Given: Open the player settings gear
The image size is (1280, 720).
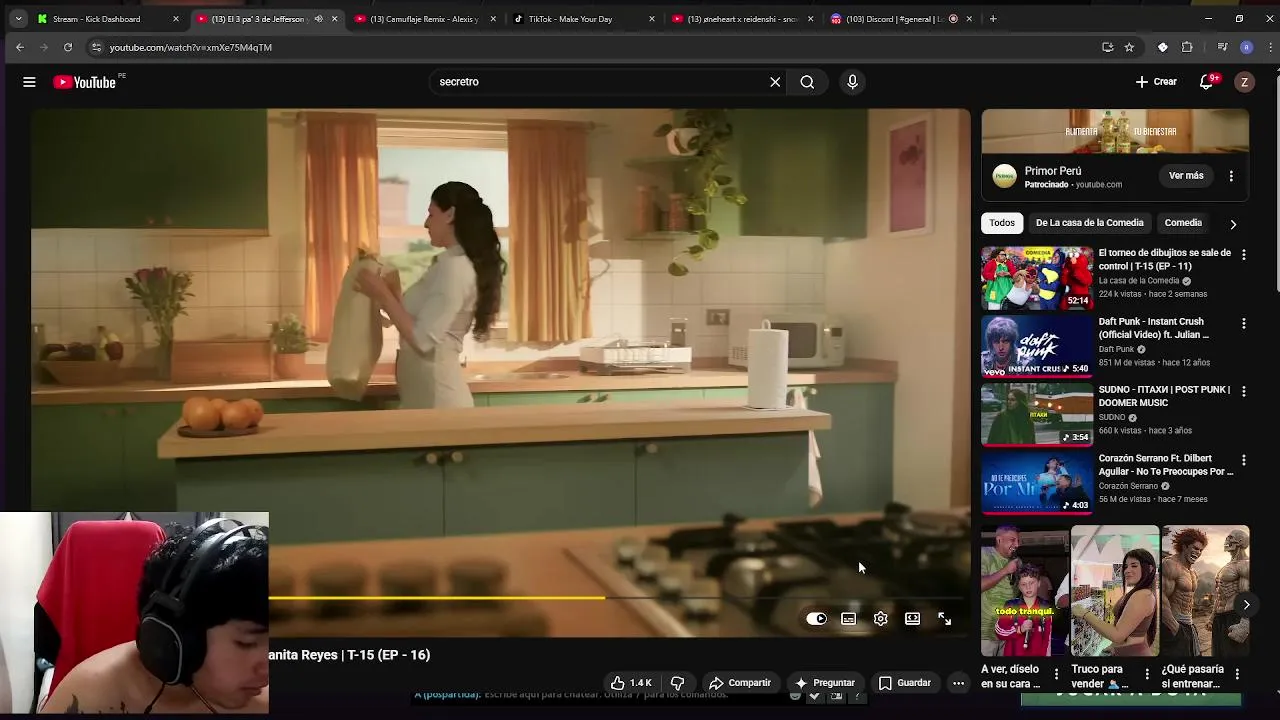Looking at the screenshot, I should pos(880,619).
